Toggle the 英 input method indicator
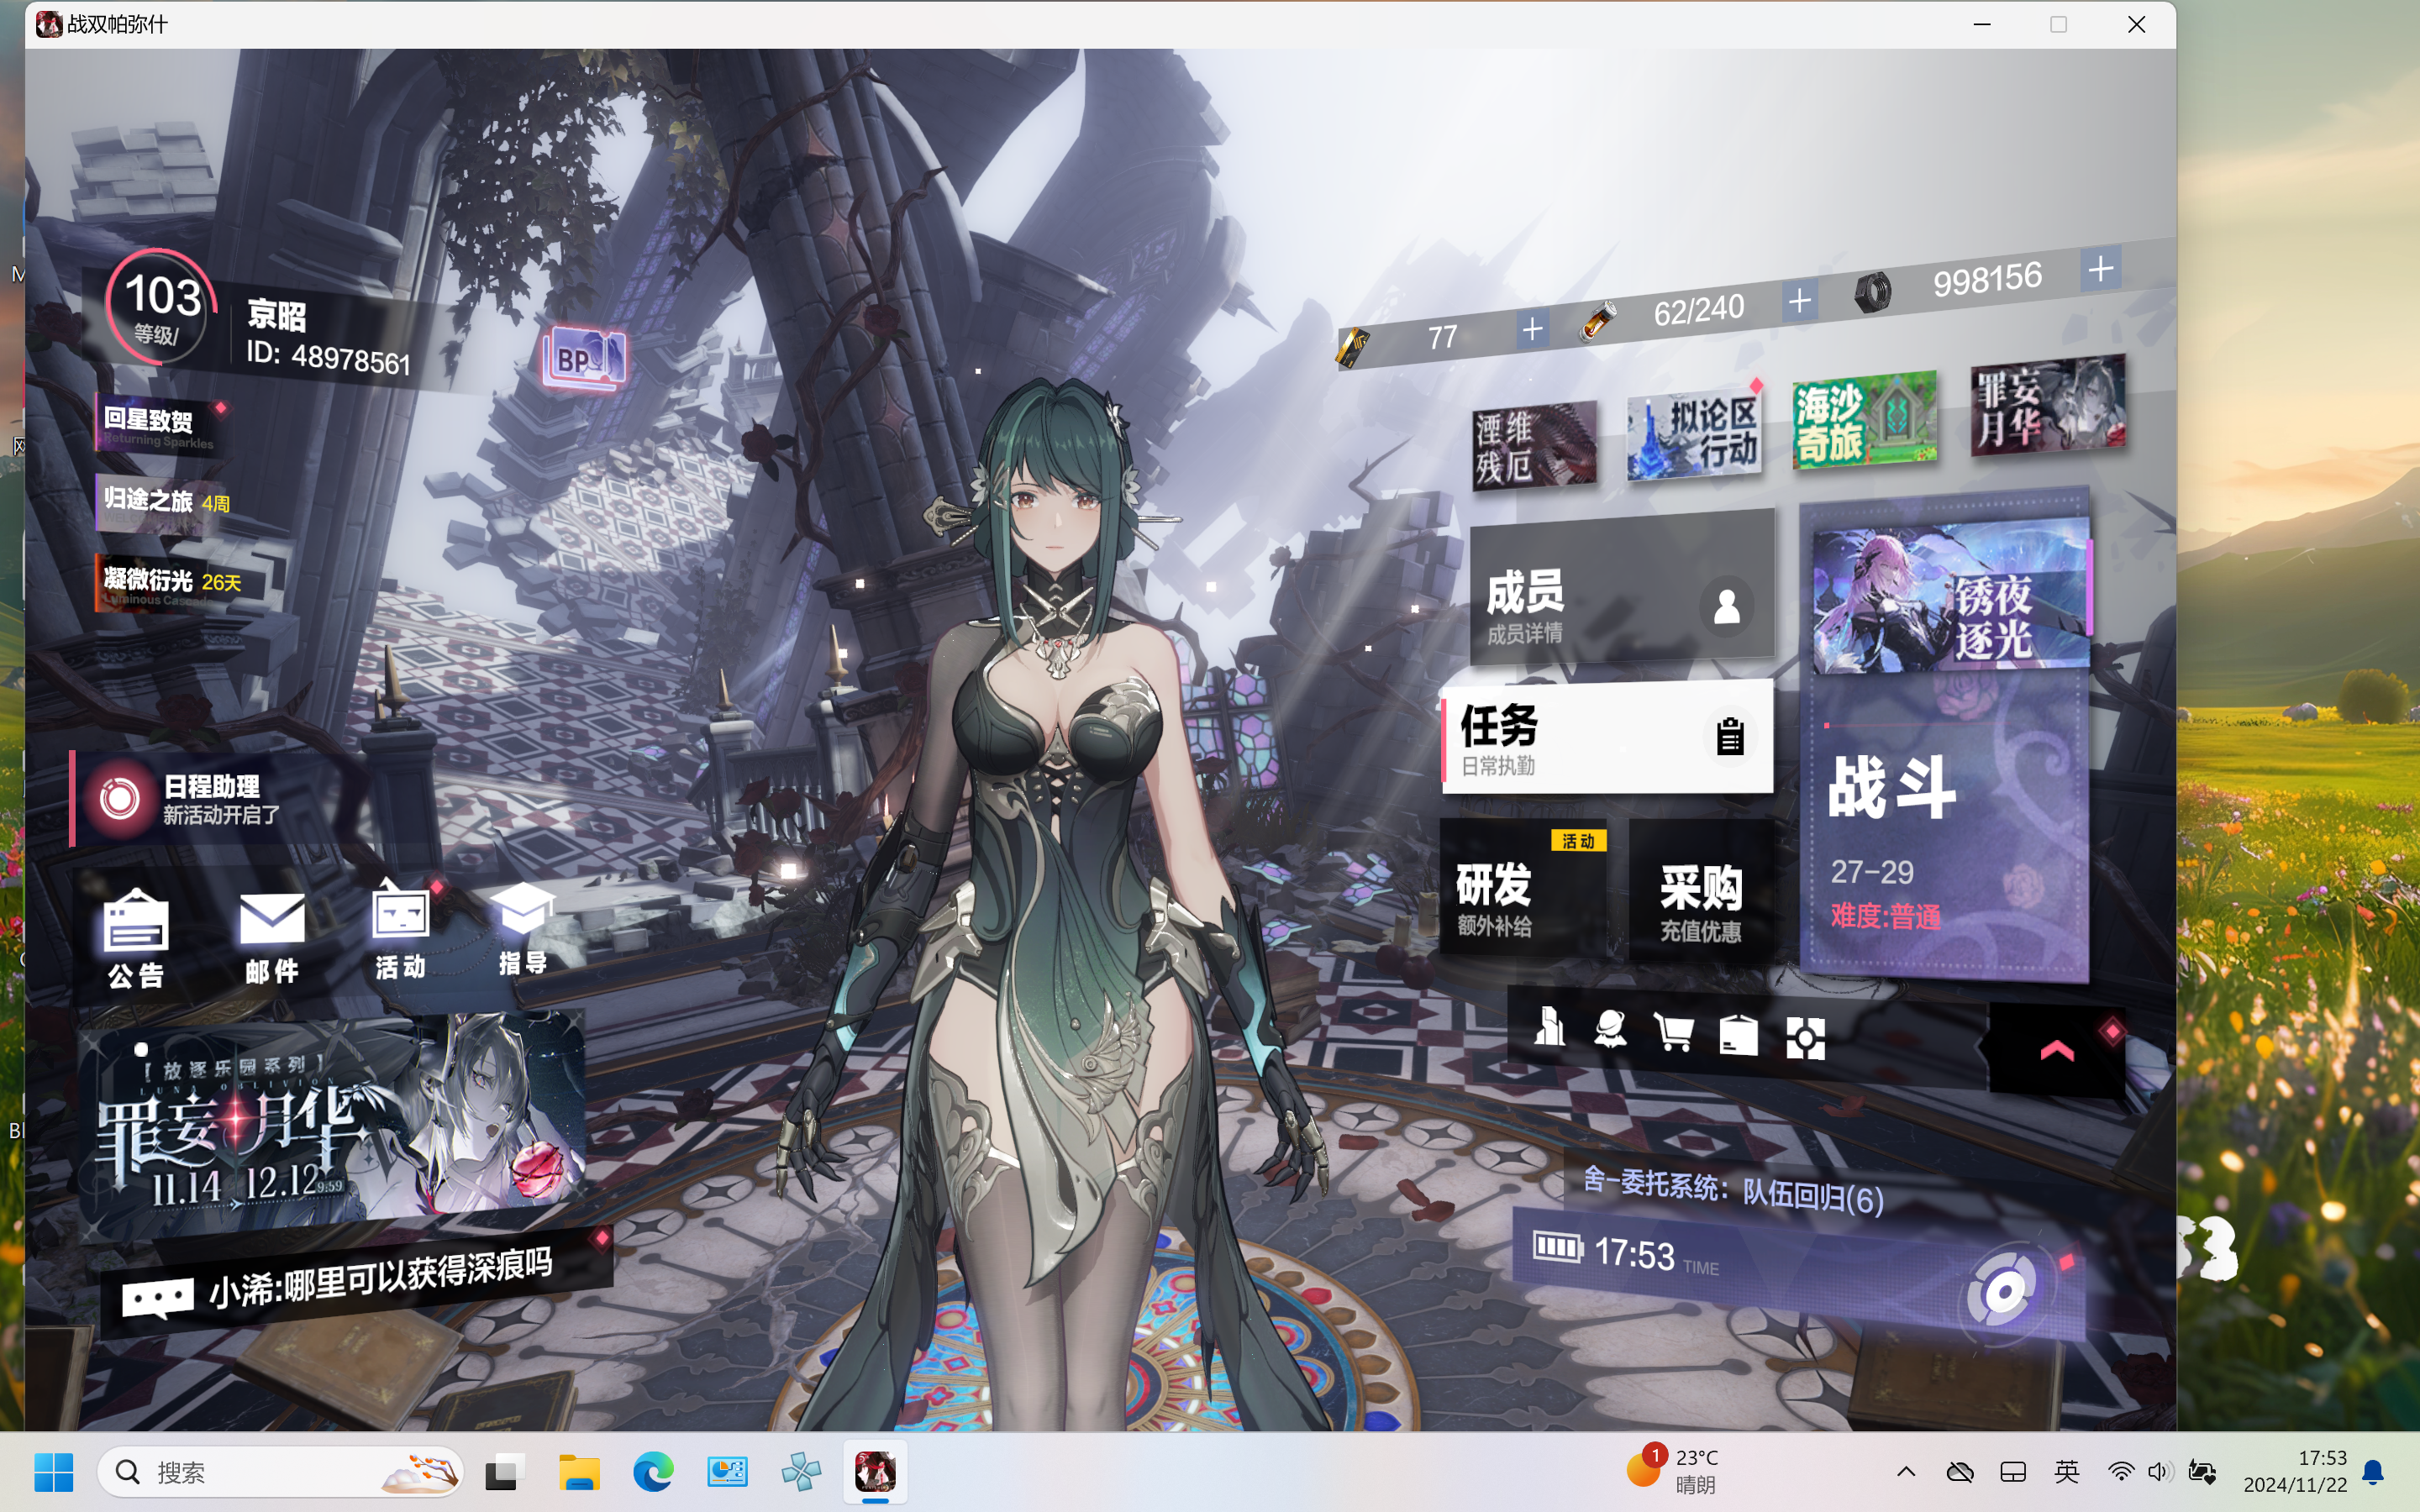This screenshot has height=1512, width=2420. coord(2066,1472)
